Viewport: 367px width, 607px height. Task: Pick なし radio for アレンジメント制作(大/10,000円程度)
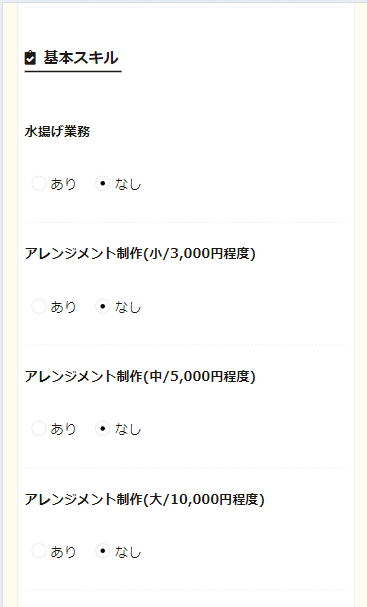(103, 551)
